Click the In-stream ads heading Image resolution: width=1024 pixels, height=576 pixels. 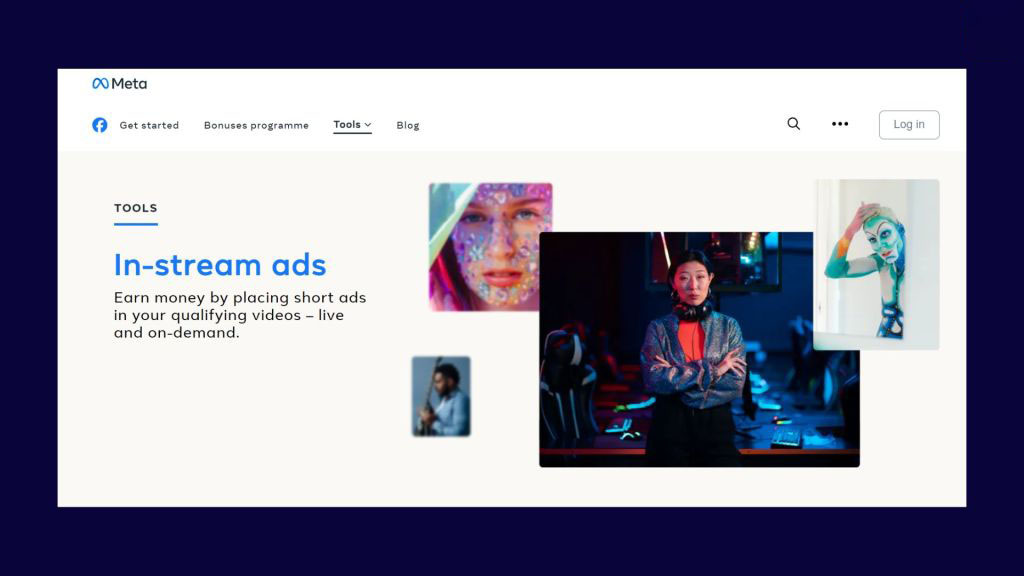click(x=220, y=265)
